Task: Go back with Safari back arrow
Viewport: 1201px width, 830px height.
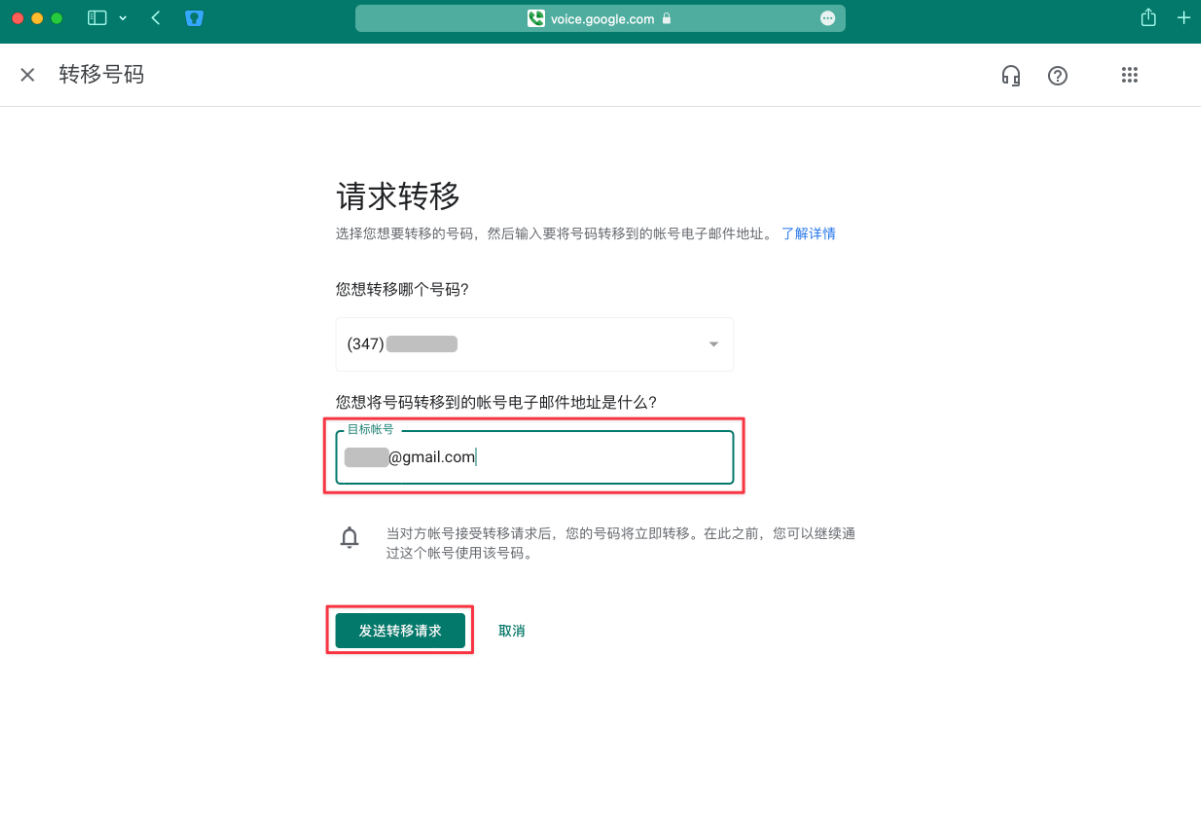Action: [x=156, y=18]
